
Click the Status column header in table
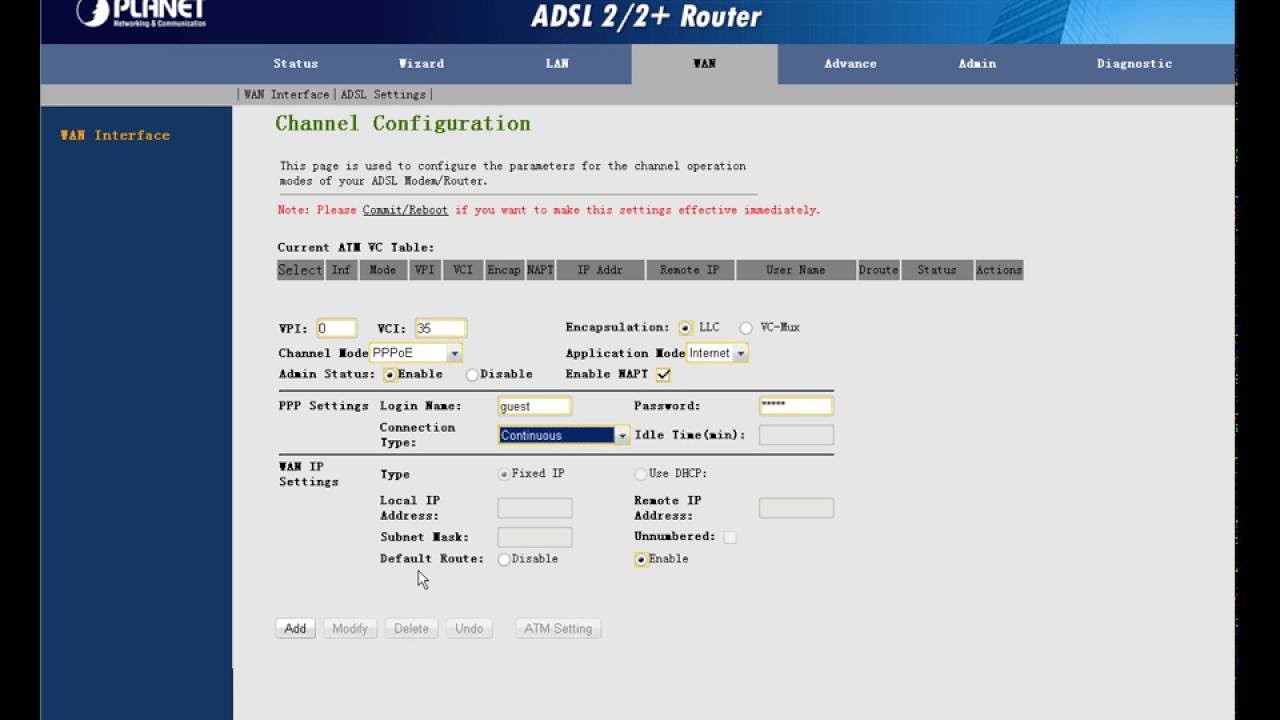click(x=937, y=270)
